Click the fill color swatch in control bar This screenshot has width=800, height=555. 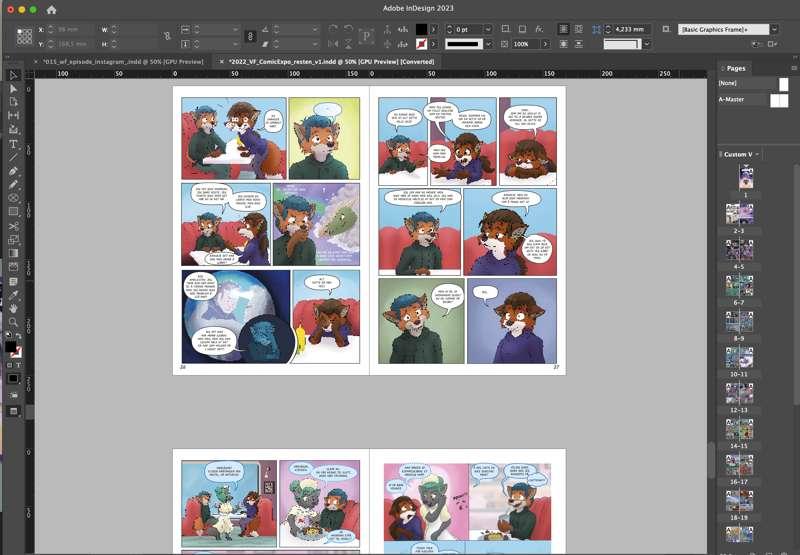[421, 29]
